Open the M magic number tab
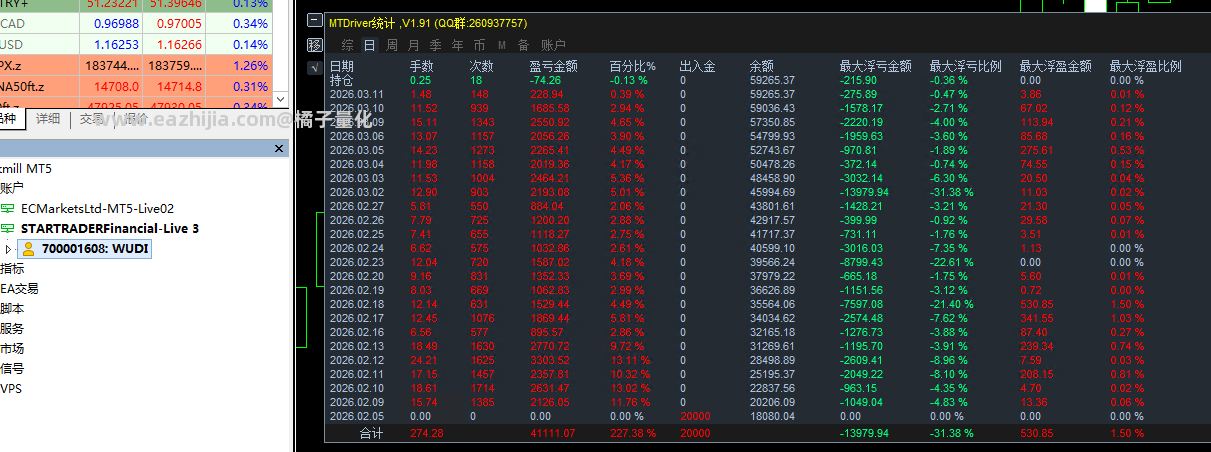The width and height of the screenshot is (1211, 452). pos(501,45)
